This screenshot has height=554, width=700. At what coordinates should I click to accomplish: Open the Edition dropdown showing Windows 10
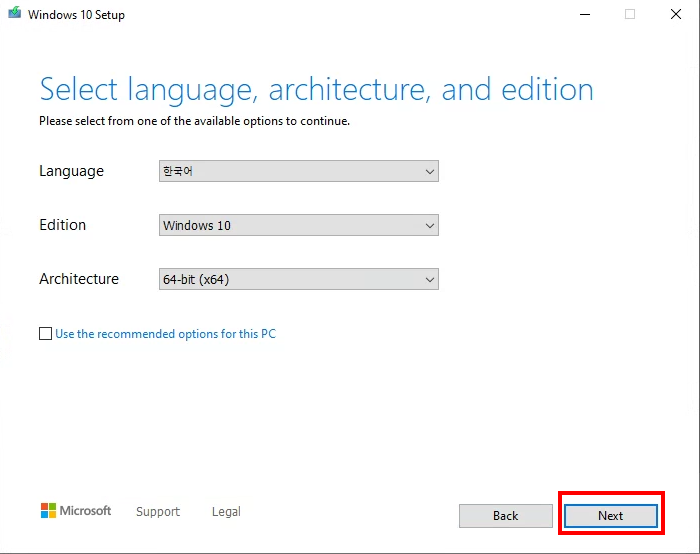coord(299,225)
